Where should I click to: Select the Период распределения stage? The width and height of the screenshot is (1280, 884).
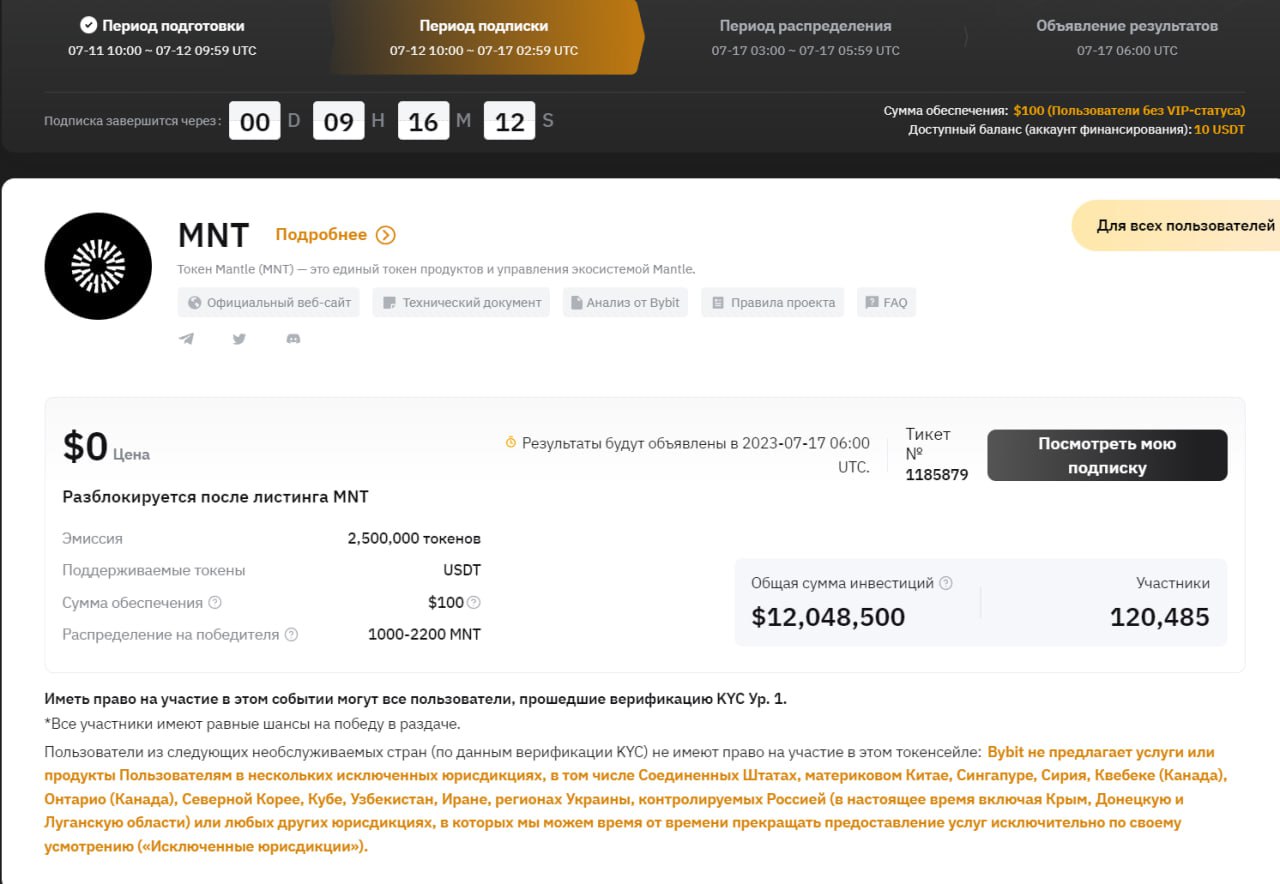tap(805, 37)
